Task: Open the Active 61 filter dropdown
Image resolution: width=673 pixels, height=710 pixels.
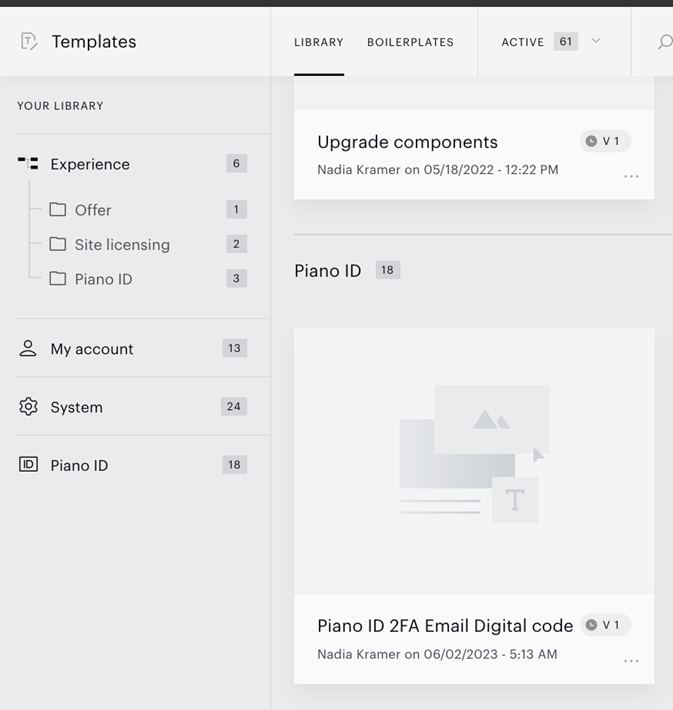Action: click(x=551, y=42)
